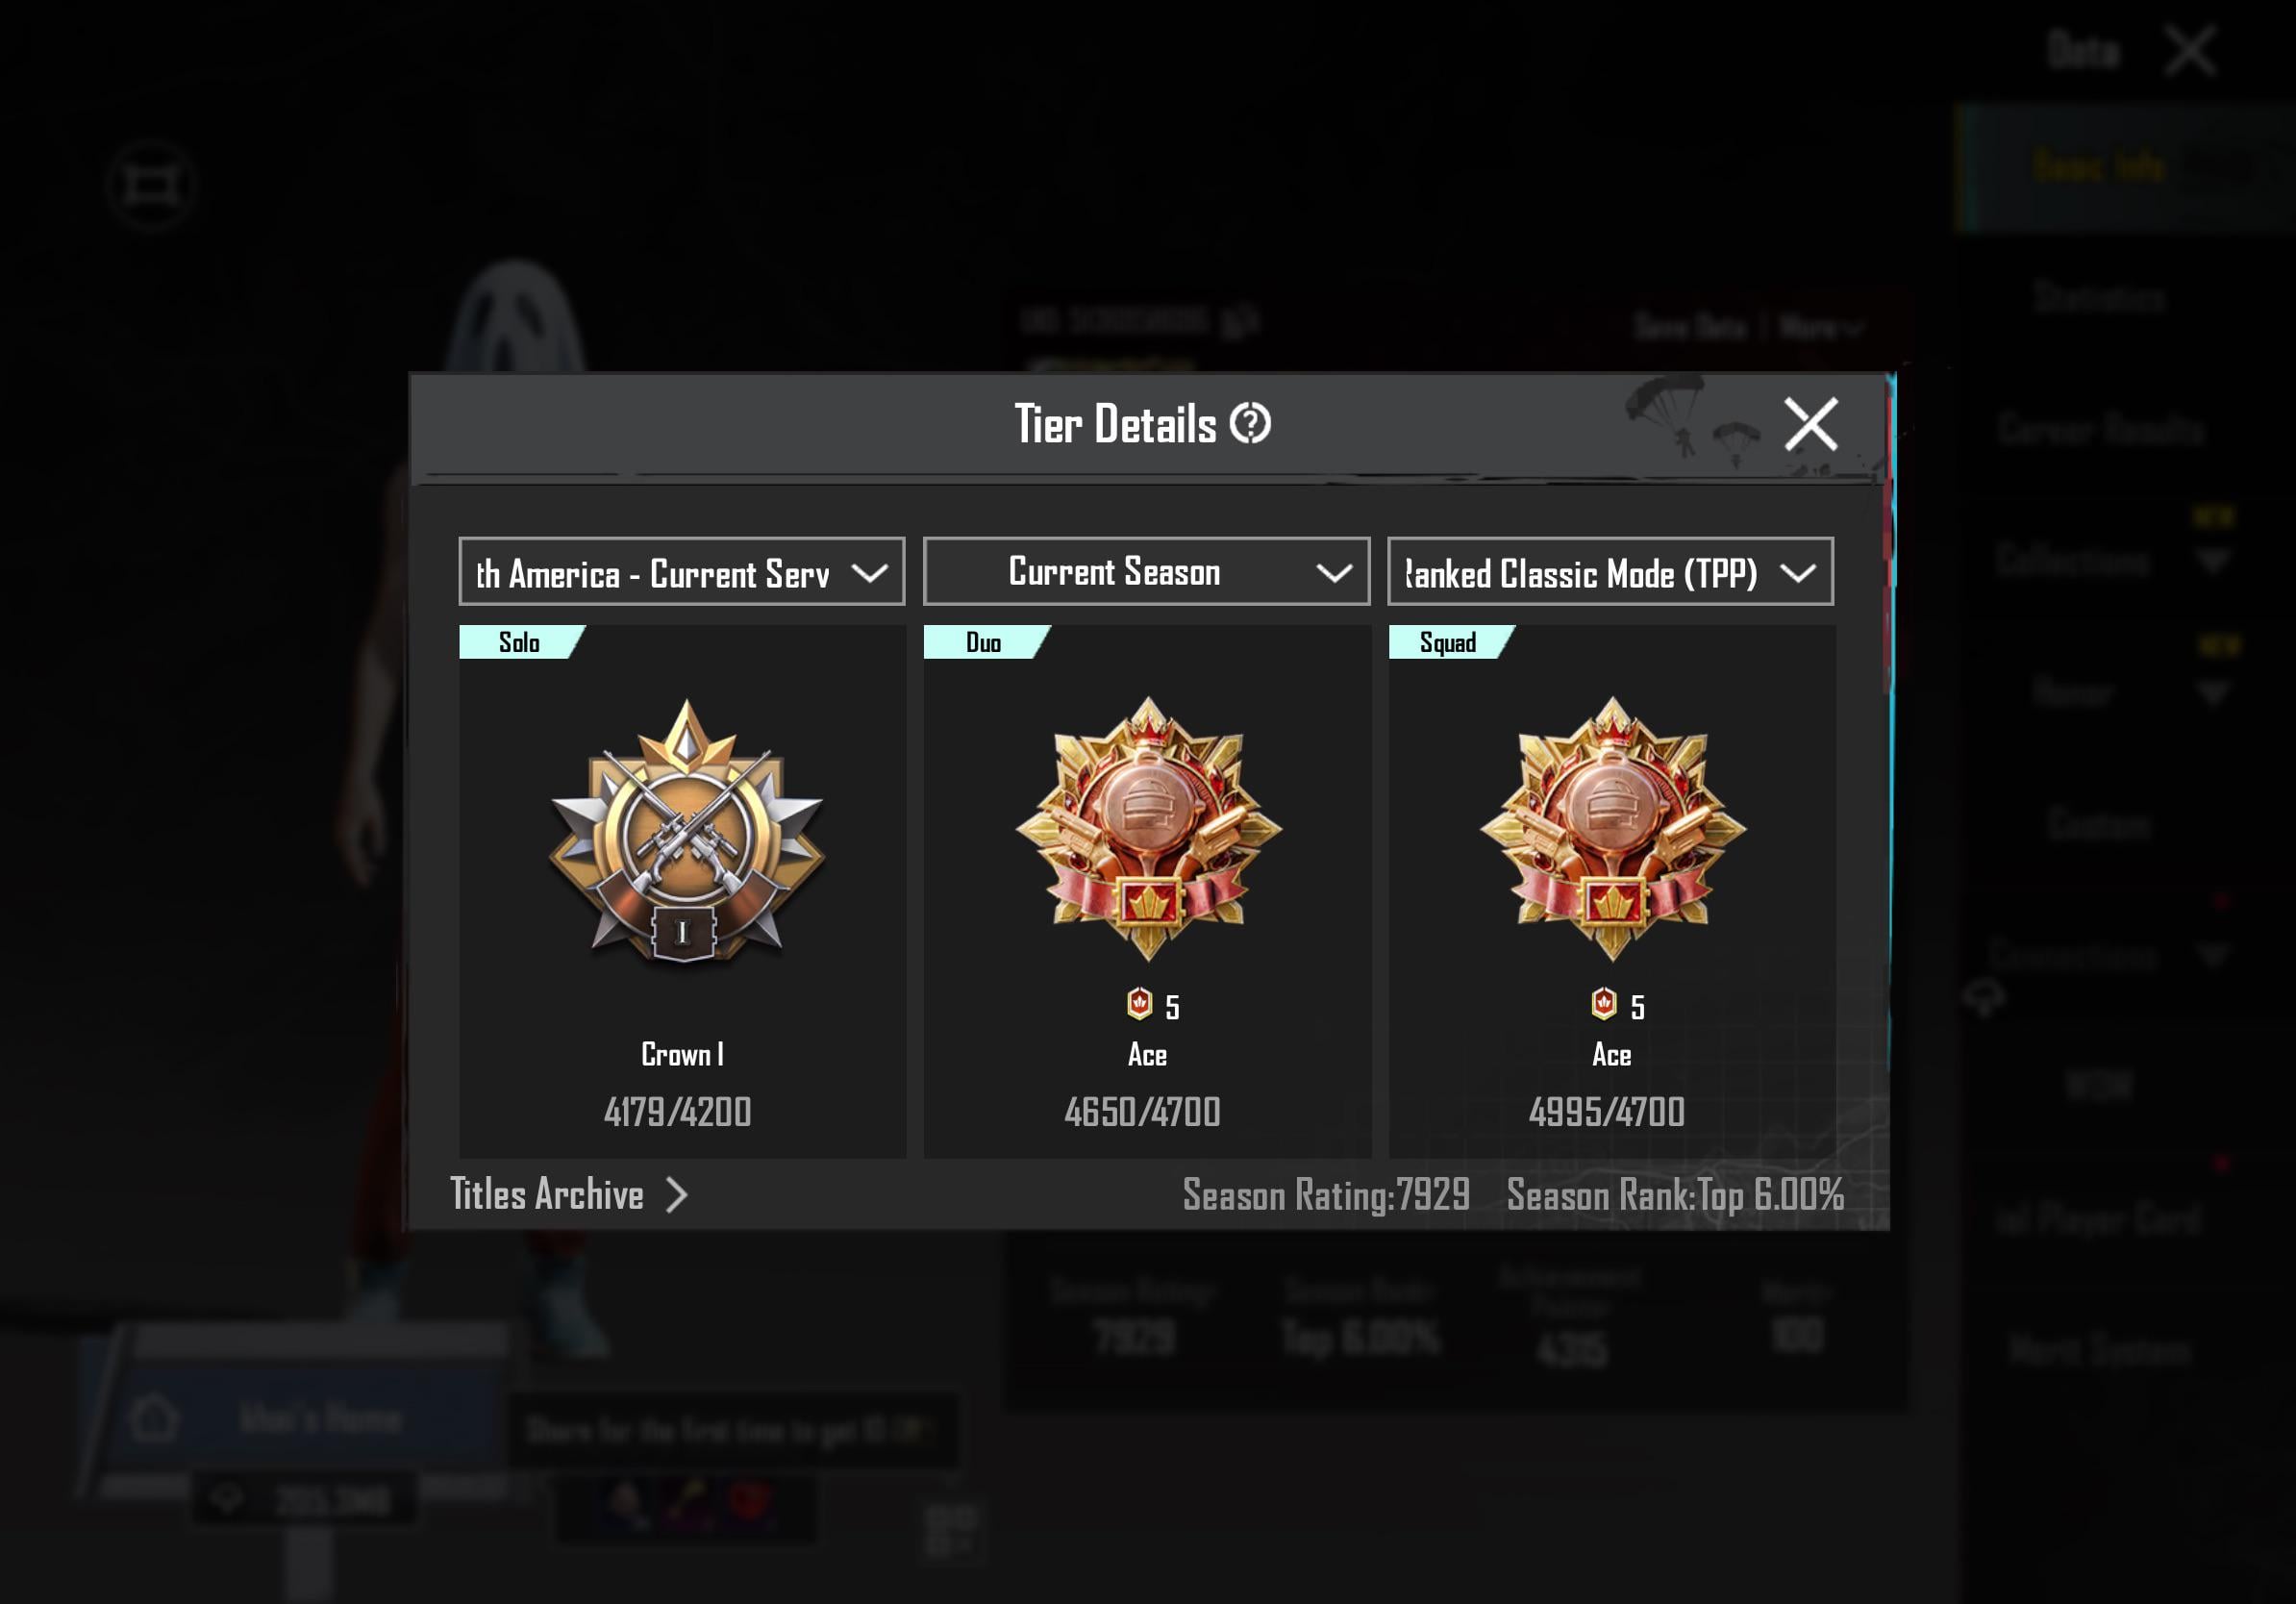
Task: Click the Squad Ace tier badge
Action: tap(1612, 828)
